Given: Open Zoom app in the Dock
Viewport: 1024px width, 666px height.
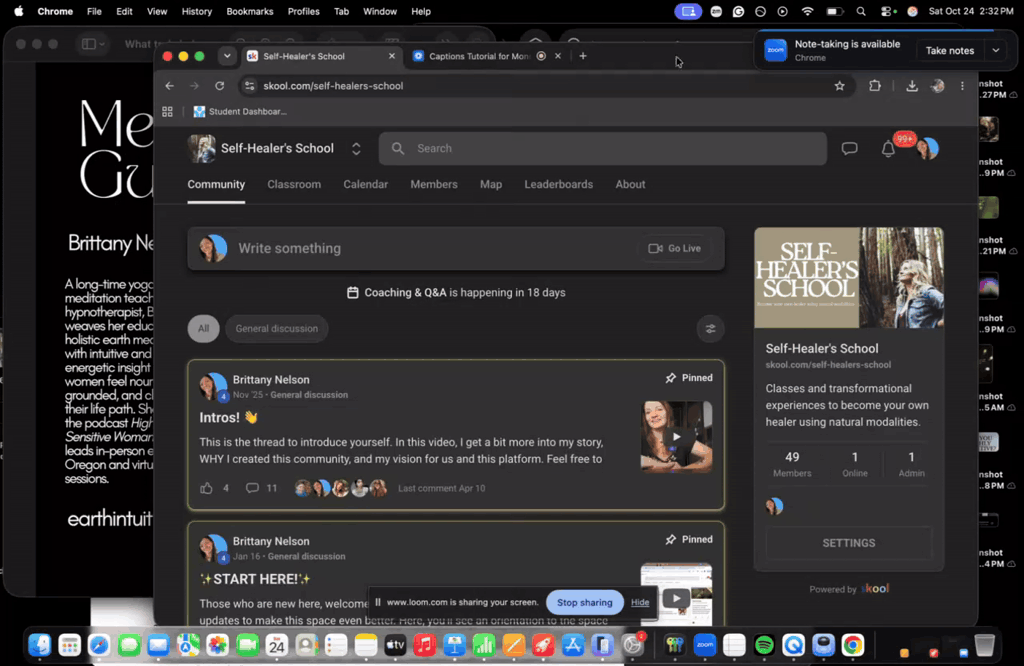Looking at the screenshot, I should 705,646.
